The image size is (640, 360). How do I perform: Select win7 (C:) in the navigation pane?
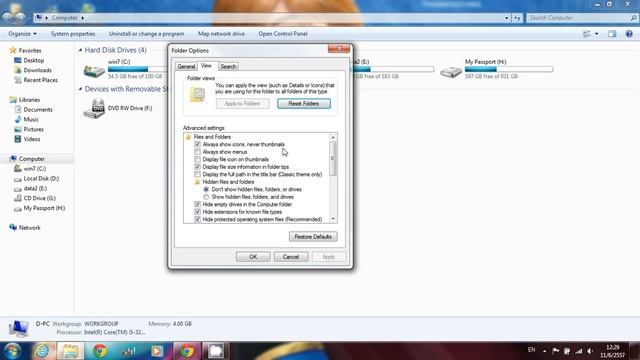click(35, 169)
